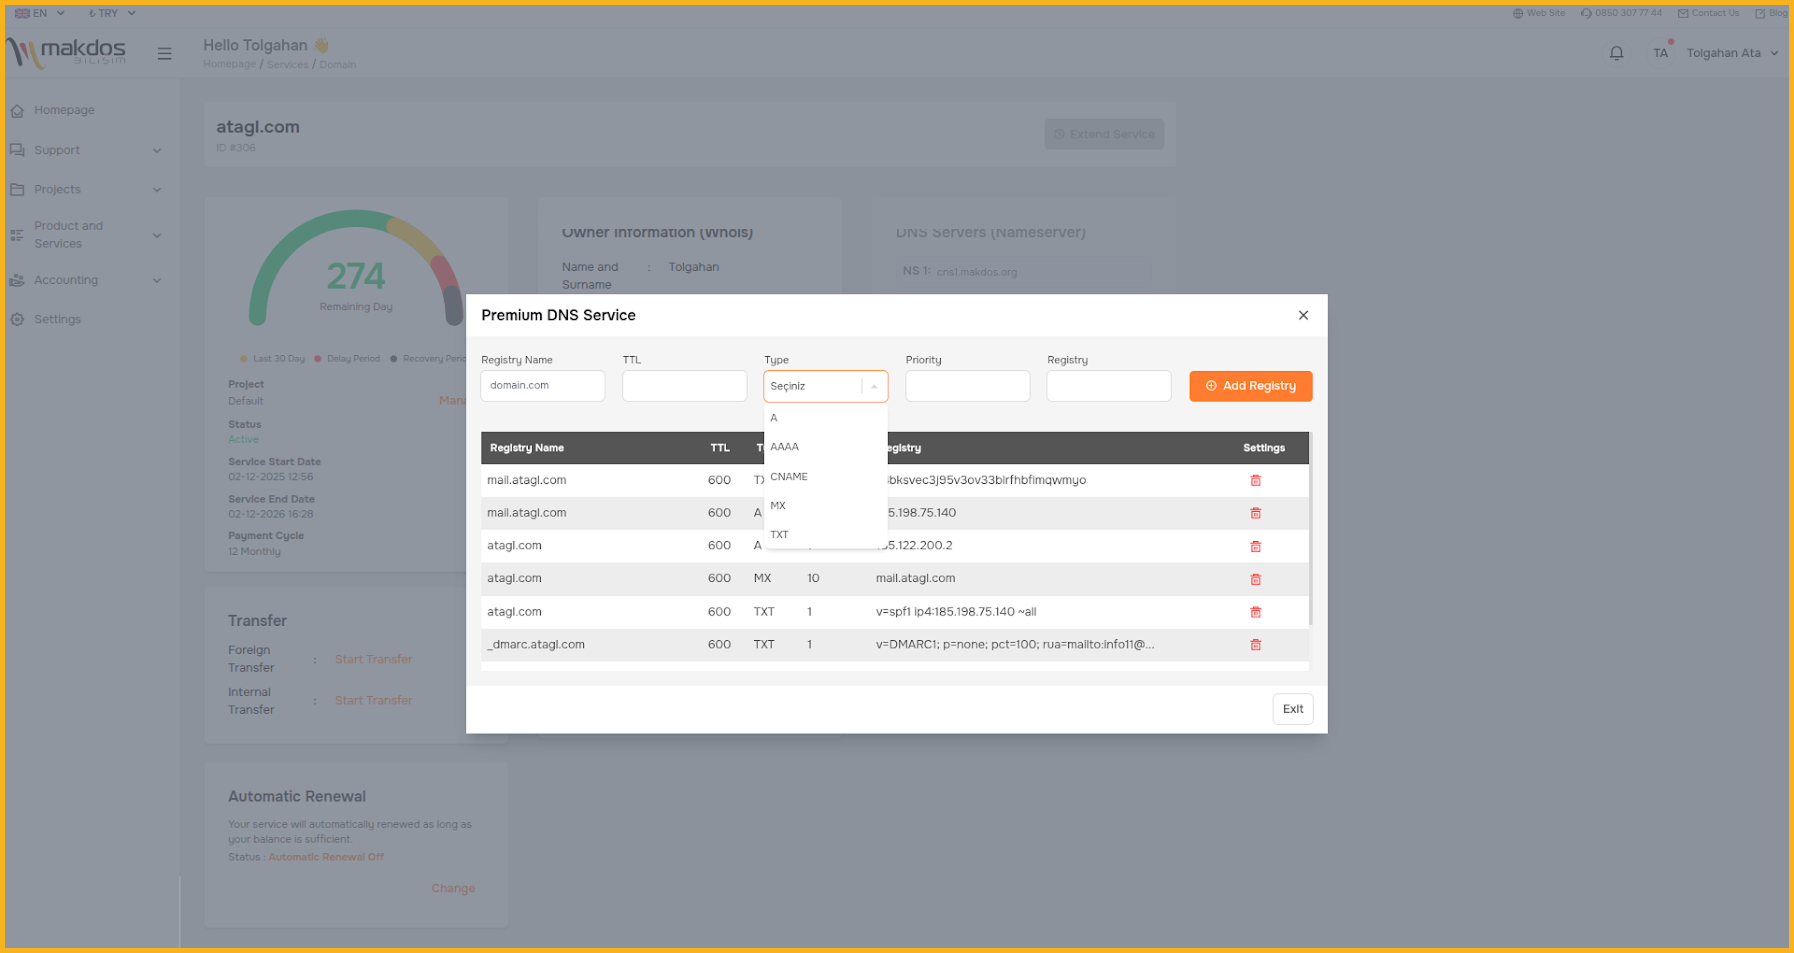Click the Projects folder icon
The height and width of the screenshot is (953, 1794).
[x=17, y=189]
